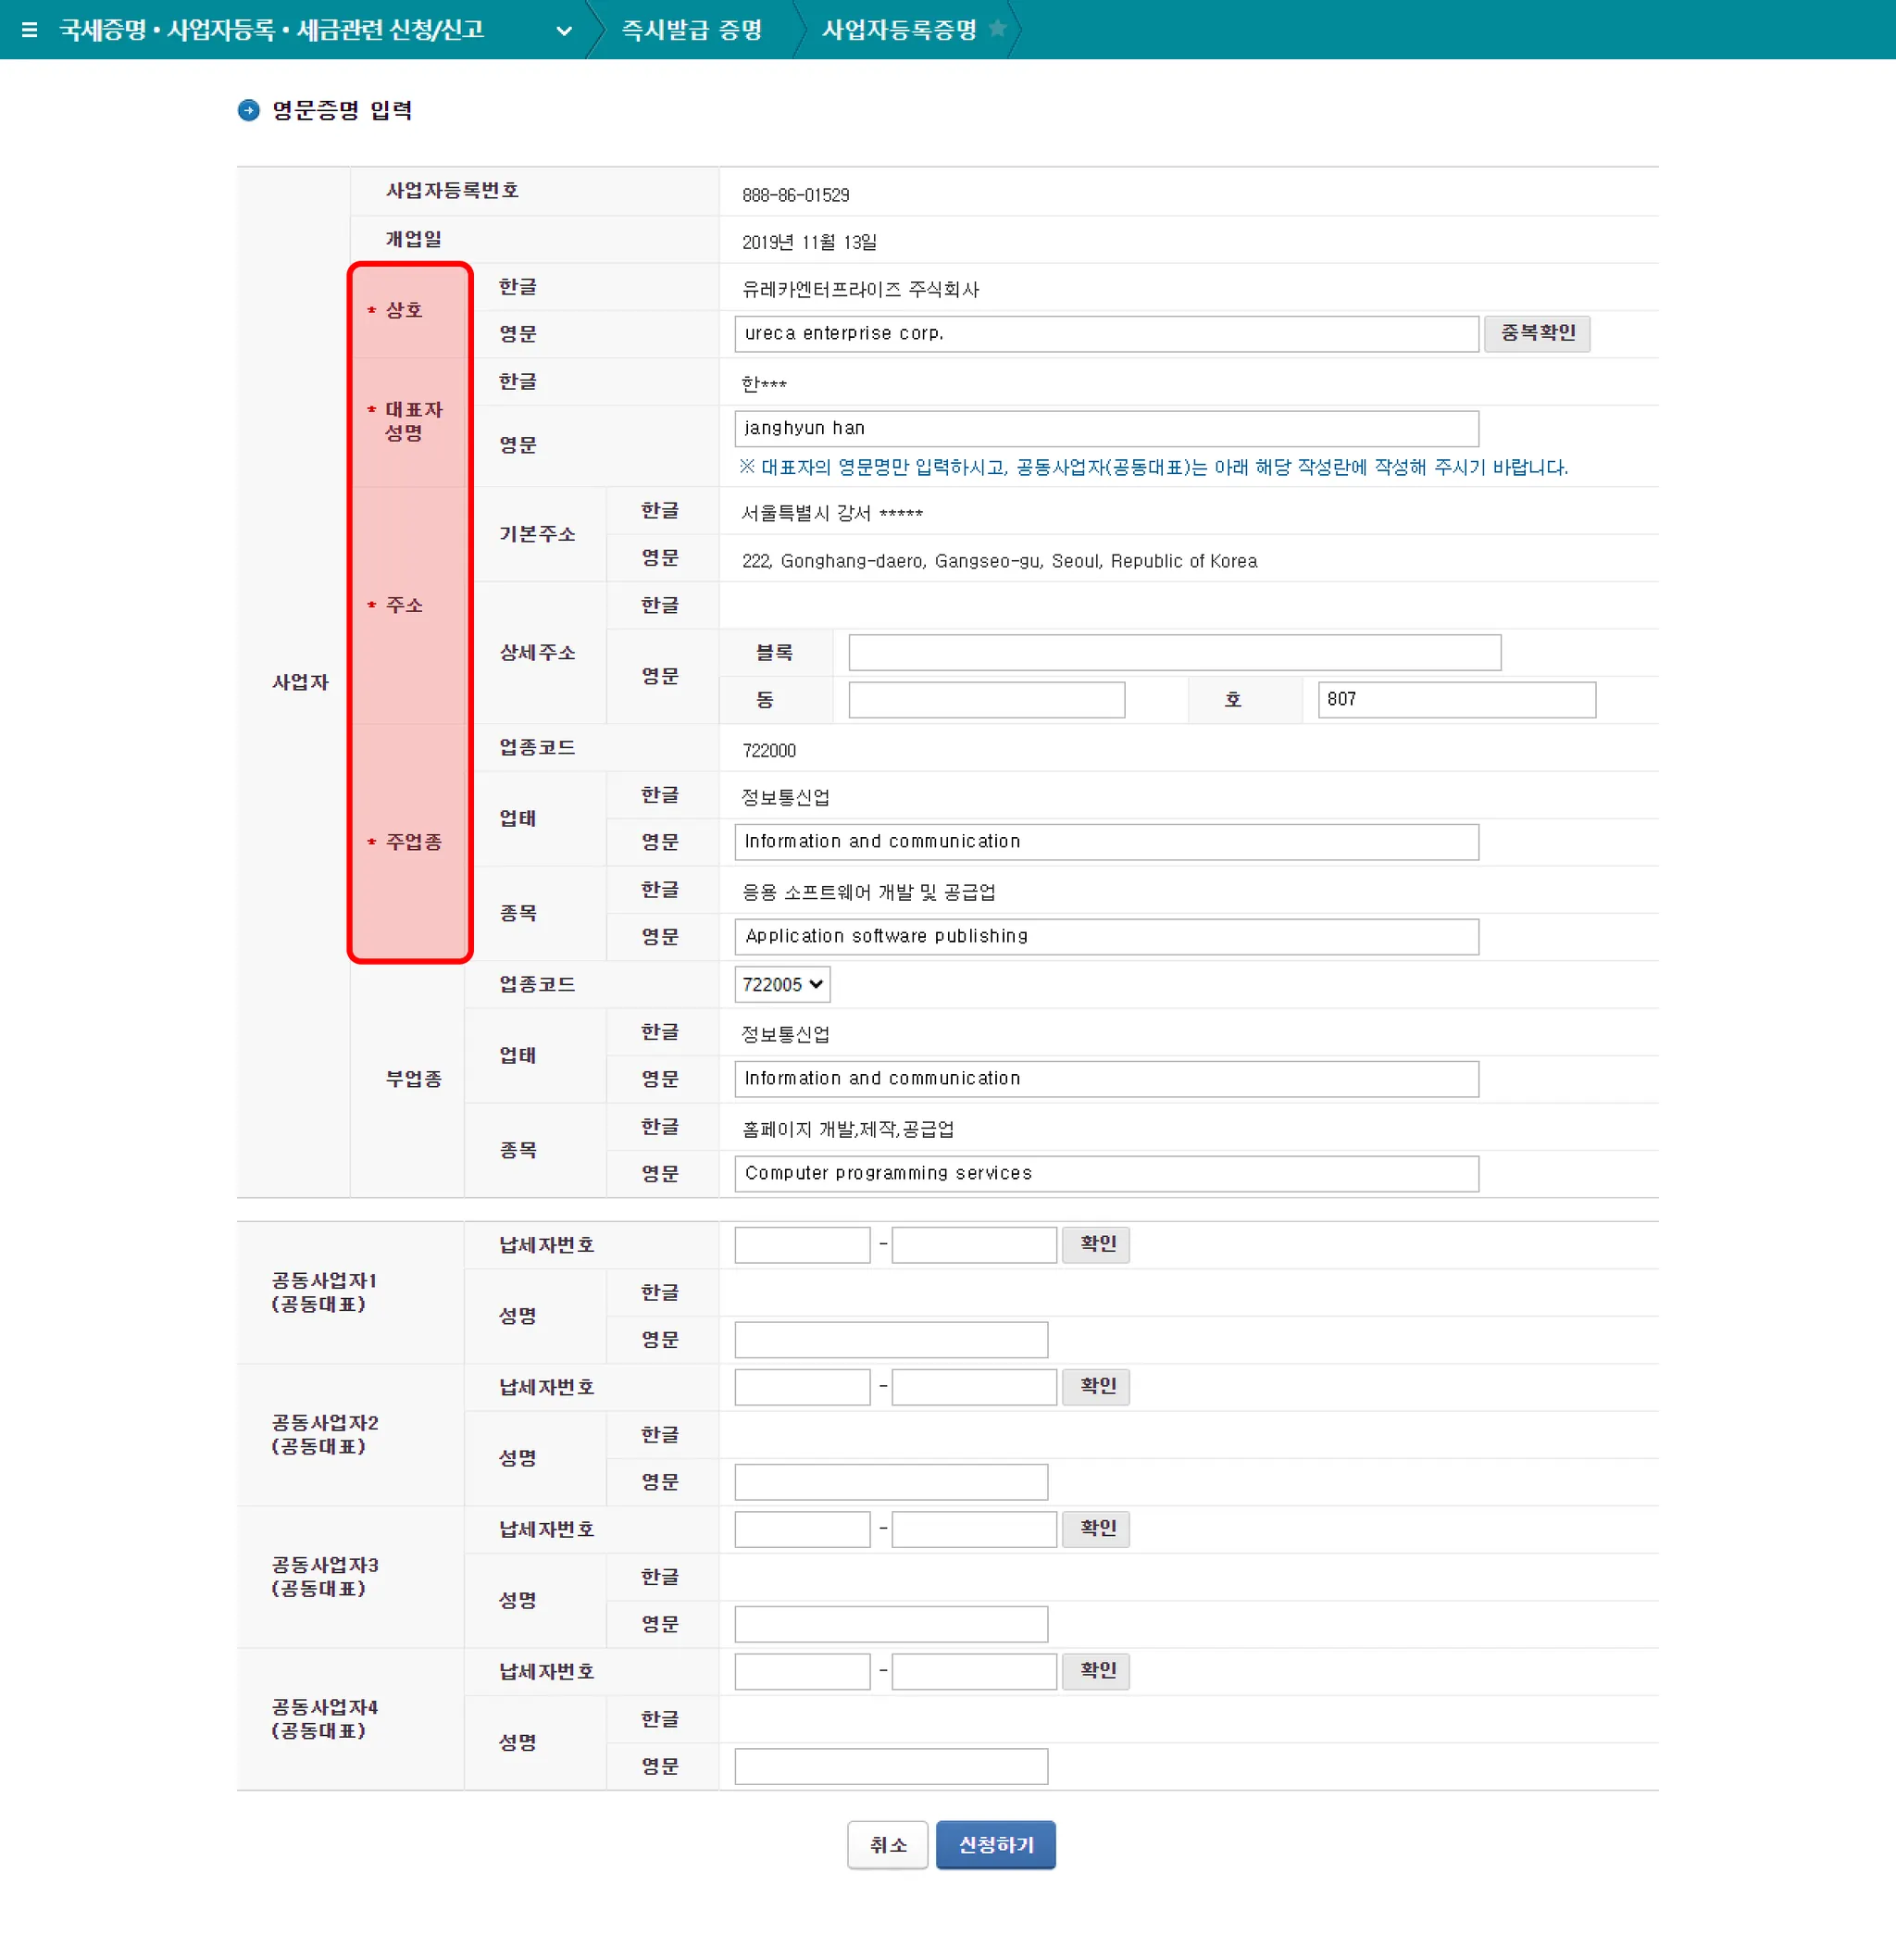Click the 중복확인 button
1896x1960 pixels.
1536,333
